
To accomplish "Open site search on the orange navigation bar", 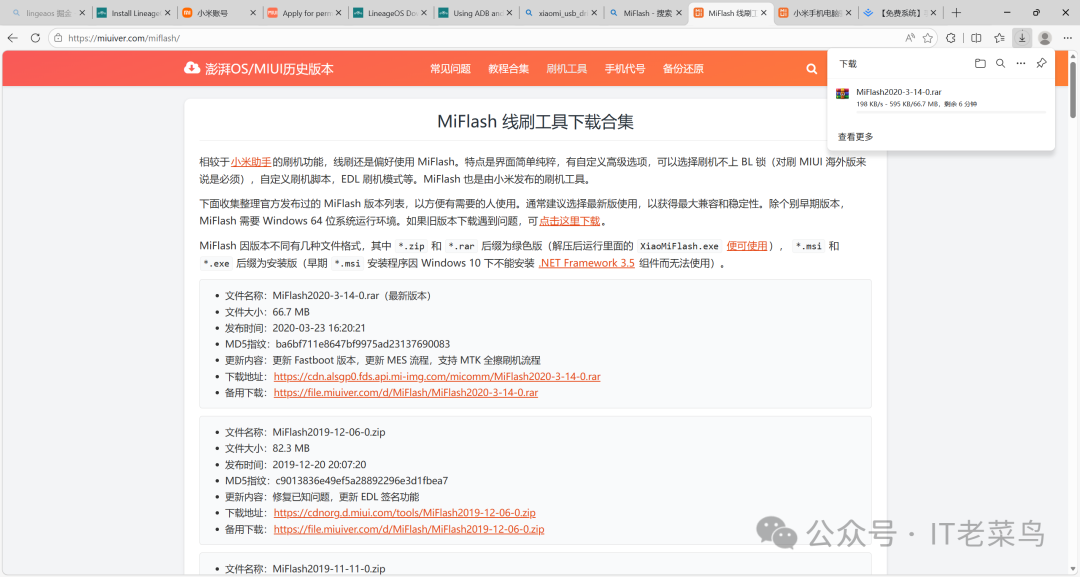I will pos(811,68).
